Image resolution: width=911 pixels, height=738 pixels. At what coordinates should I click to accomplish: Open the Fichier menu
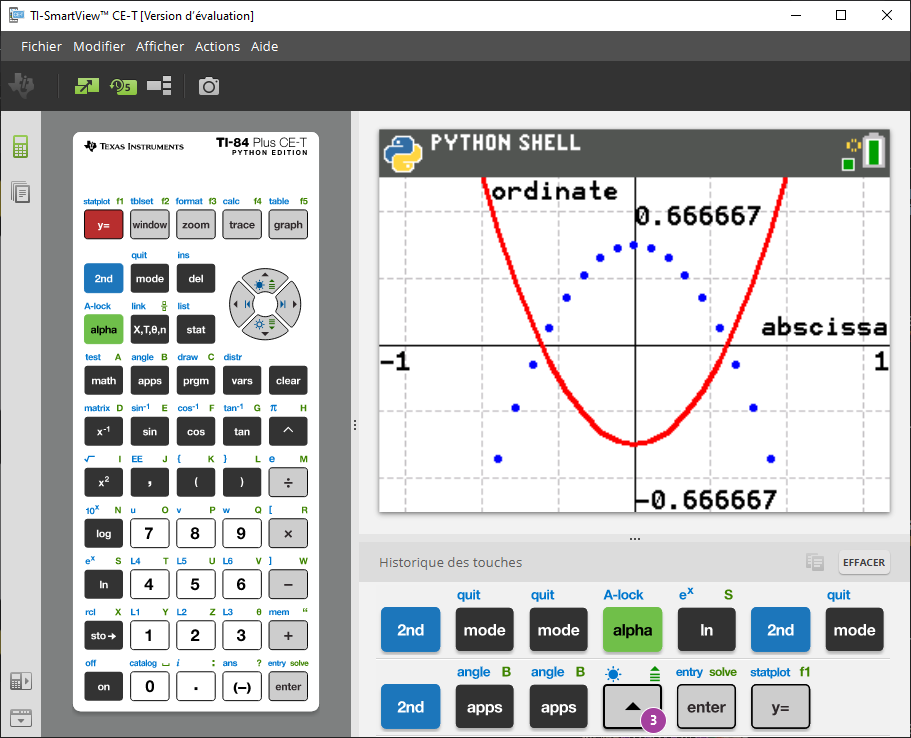(41, 46)
